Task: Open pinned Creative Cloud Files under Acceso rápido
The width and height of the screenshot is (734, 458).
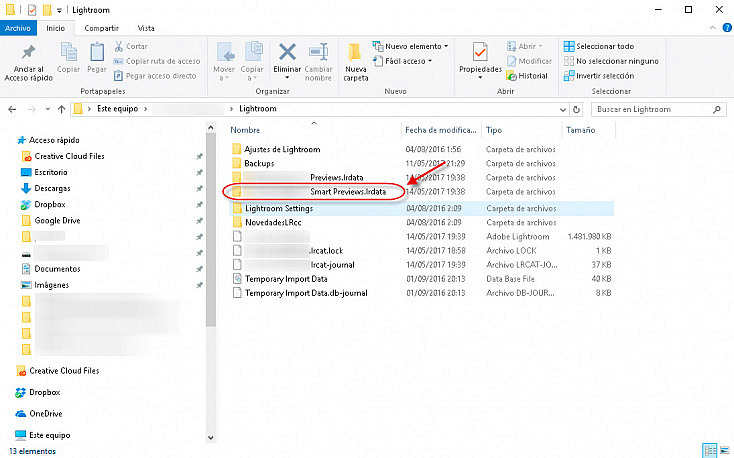Action: pos(69,156)
